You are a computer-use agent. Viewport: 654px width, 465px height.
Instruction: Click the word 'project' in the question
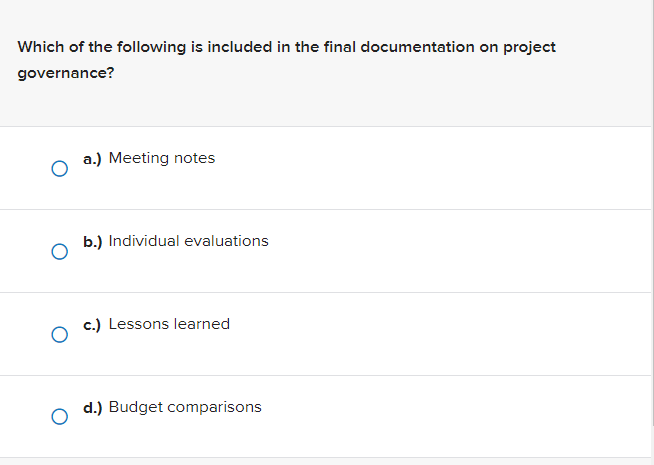[530, 47]
